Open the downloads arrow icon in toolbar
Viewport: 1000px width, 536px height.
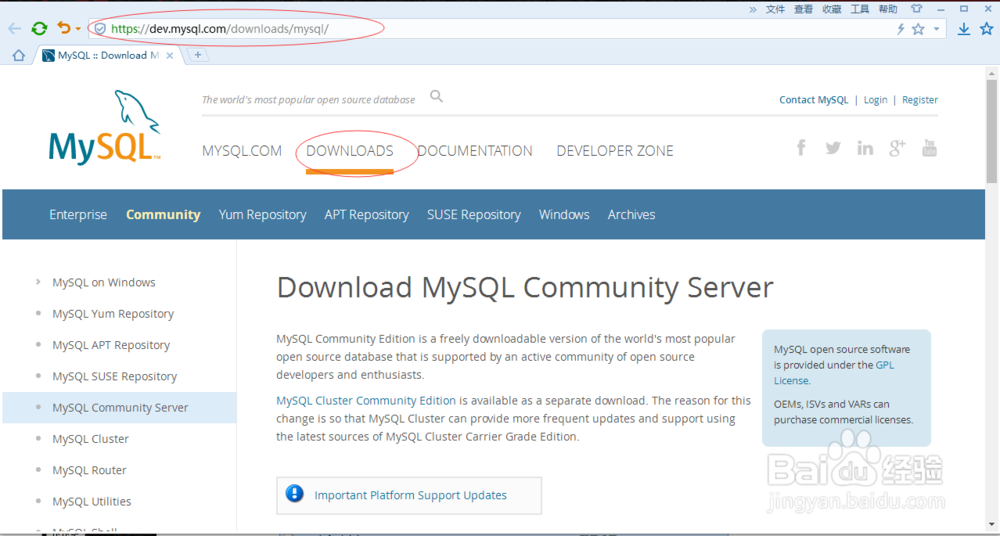[x=964, y=29]
